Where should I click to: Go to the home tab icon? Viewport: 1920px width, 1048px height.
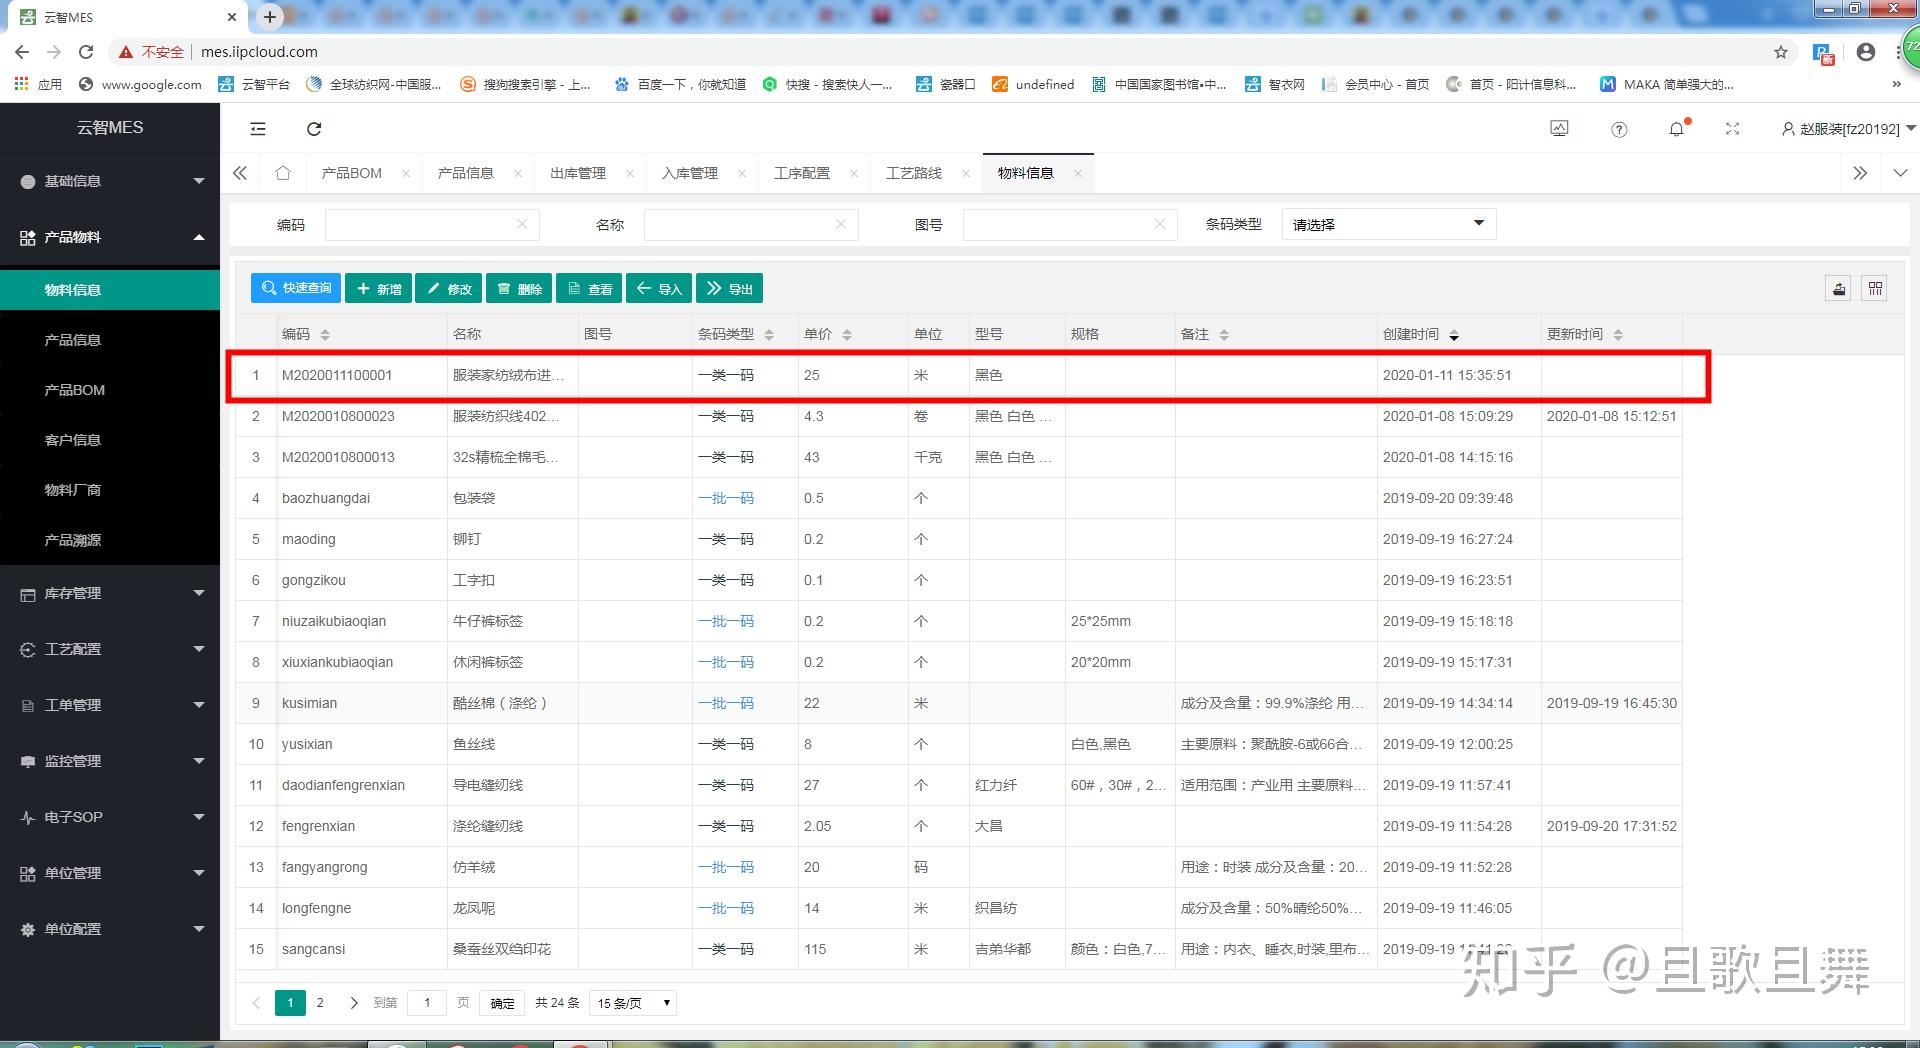(283, 173)
